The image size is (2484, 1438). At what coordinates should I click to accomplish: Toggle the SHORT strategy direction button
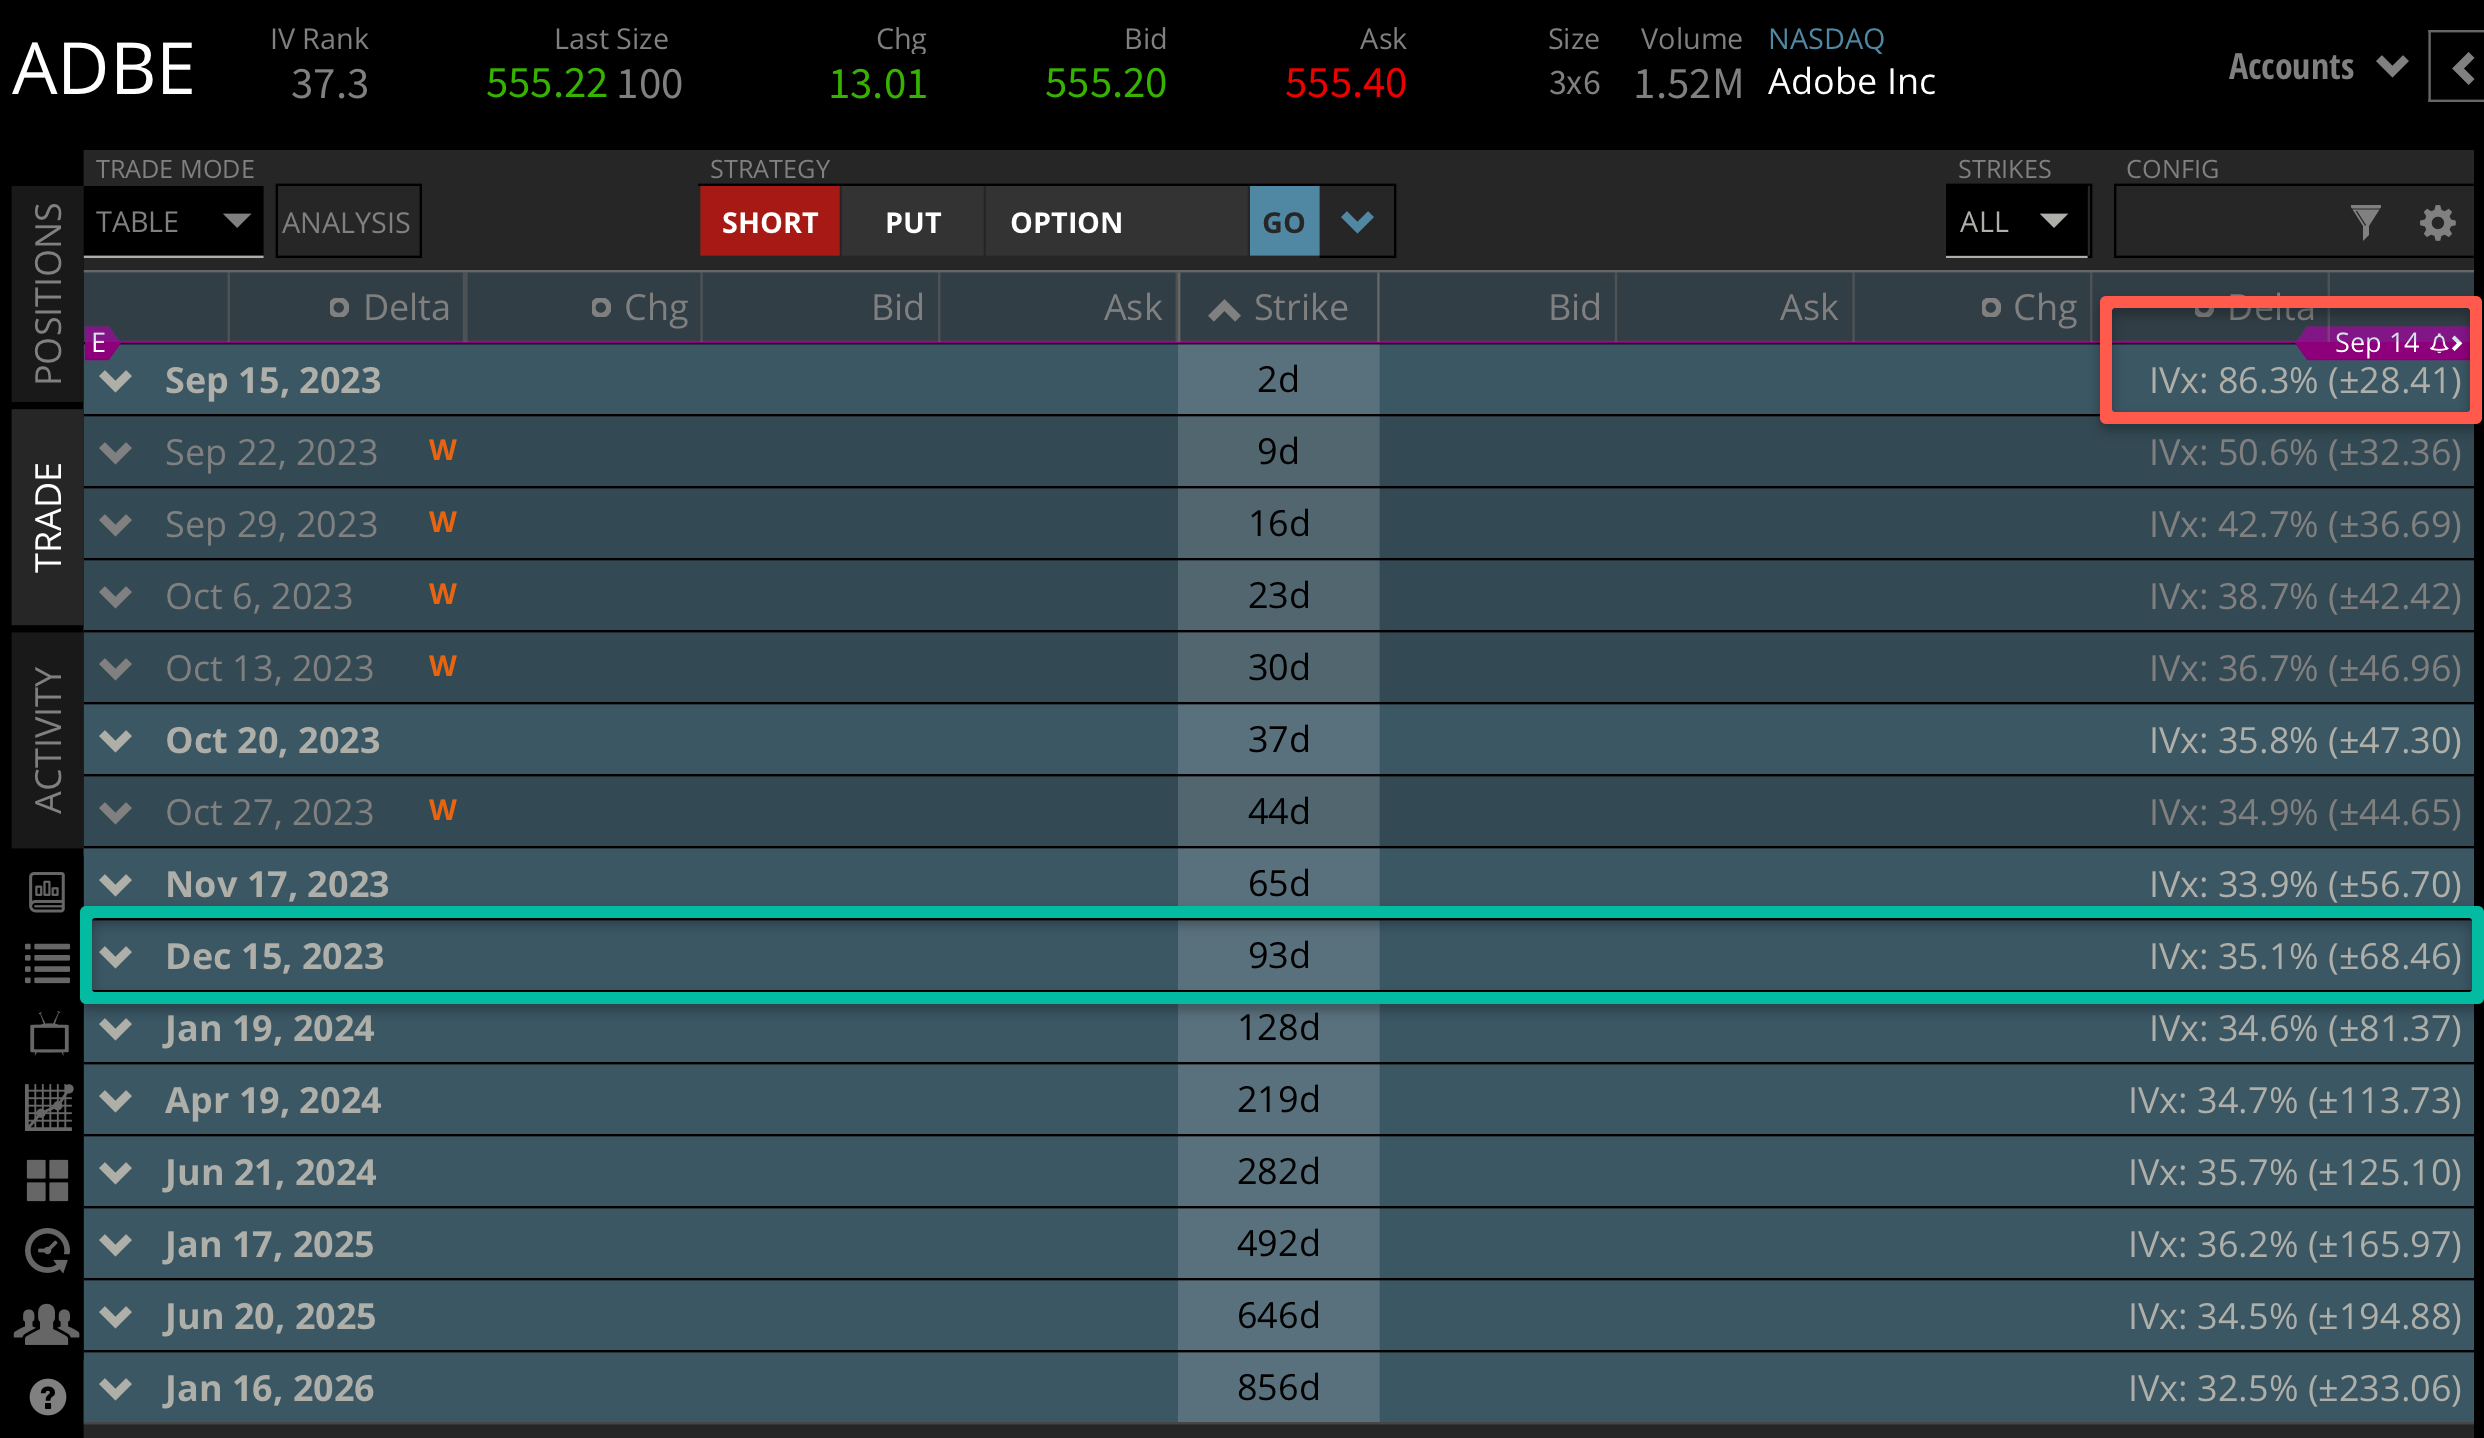point(769,222)
